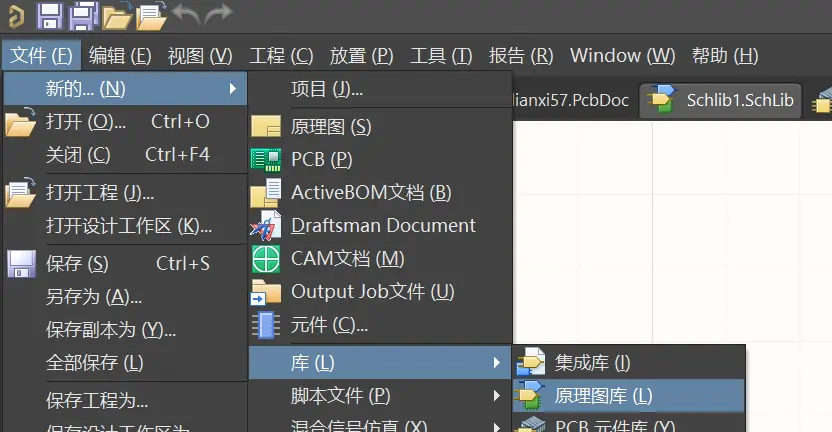
Task: Select 脚本文件 (P) entry
Action: [x=380, y=396]
